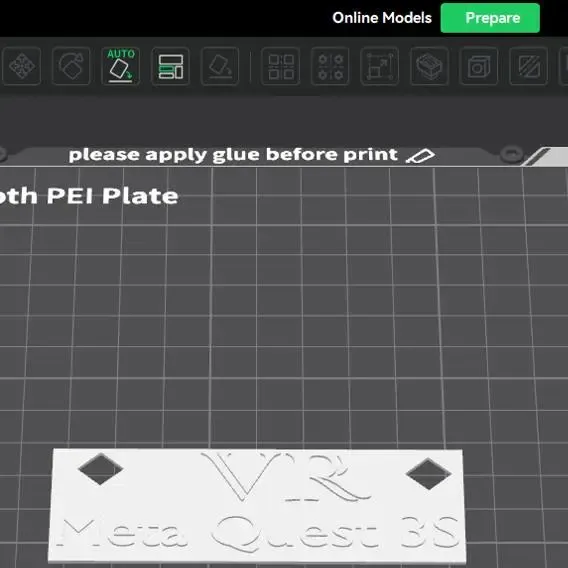Switch to the Prepare tab
The height and width of the screenshot is (568, 568).
point(490,18)
